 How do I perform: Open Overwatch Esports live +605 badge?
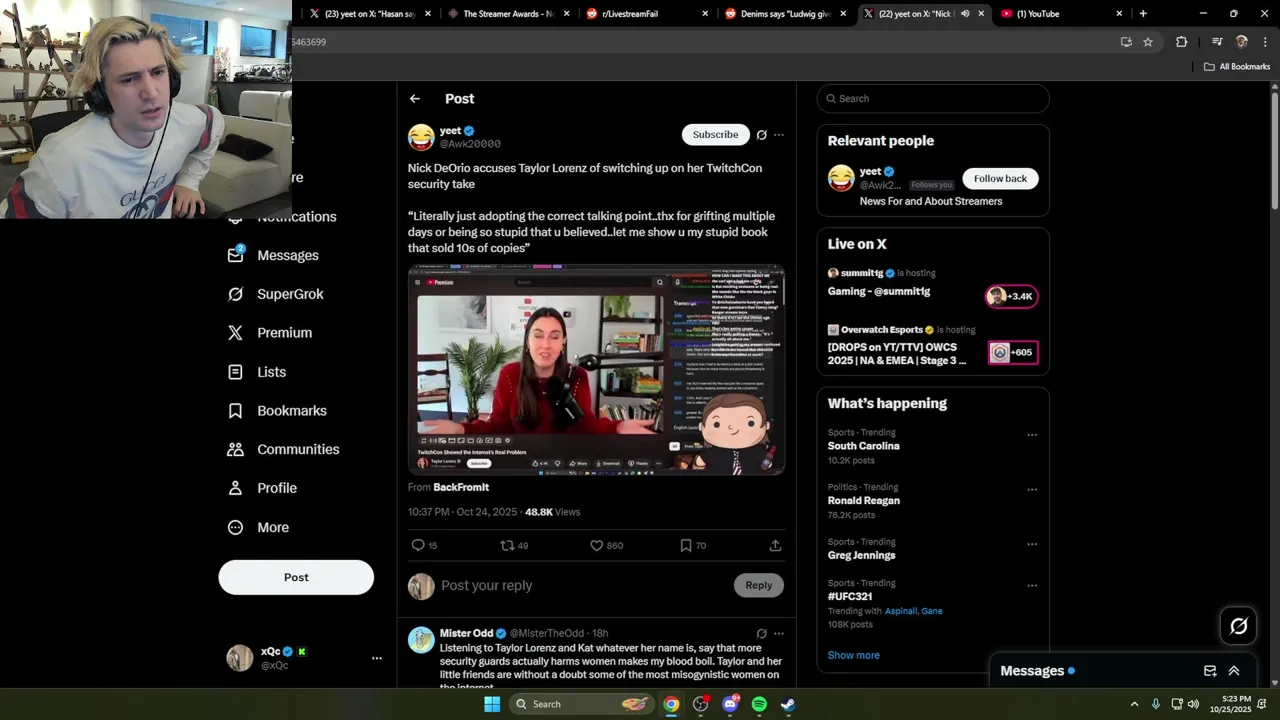coord(1012,352)
